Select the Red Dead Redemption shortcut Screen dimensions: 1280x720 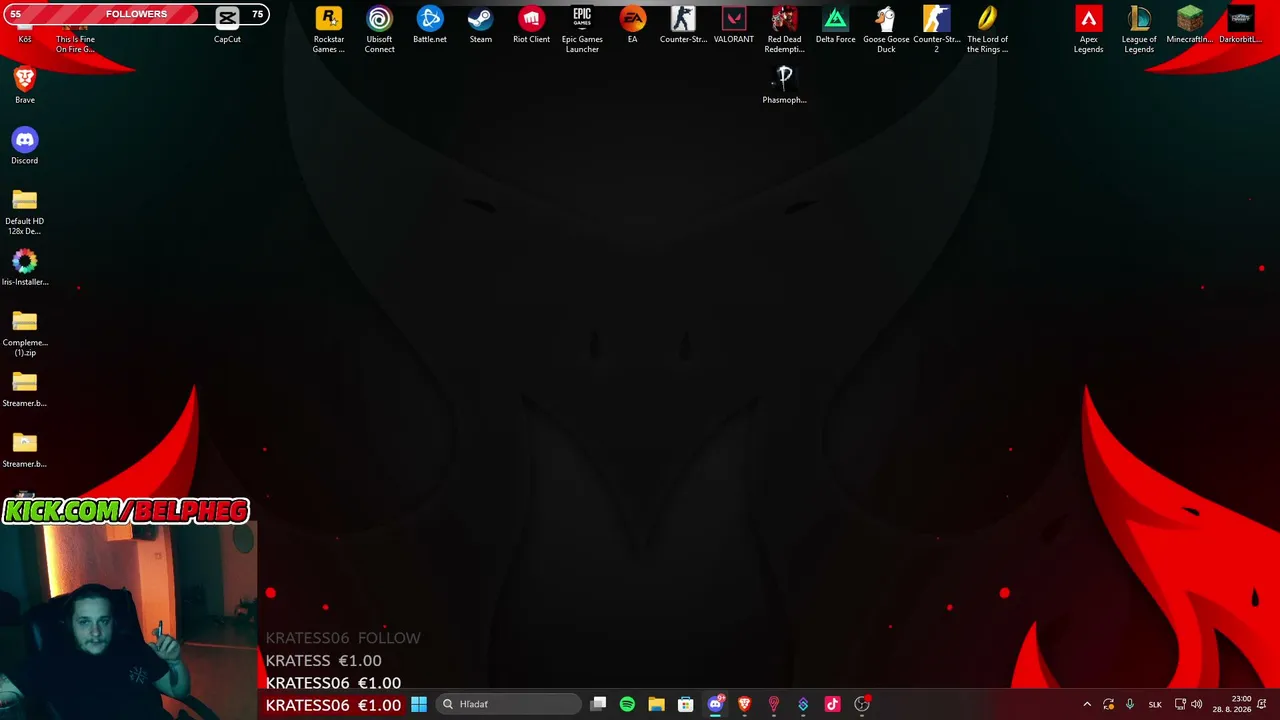[784, 30]
